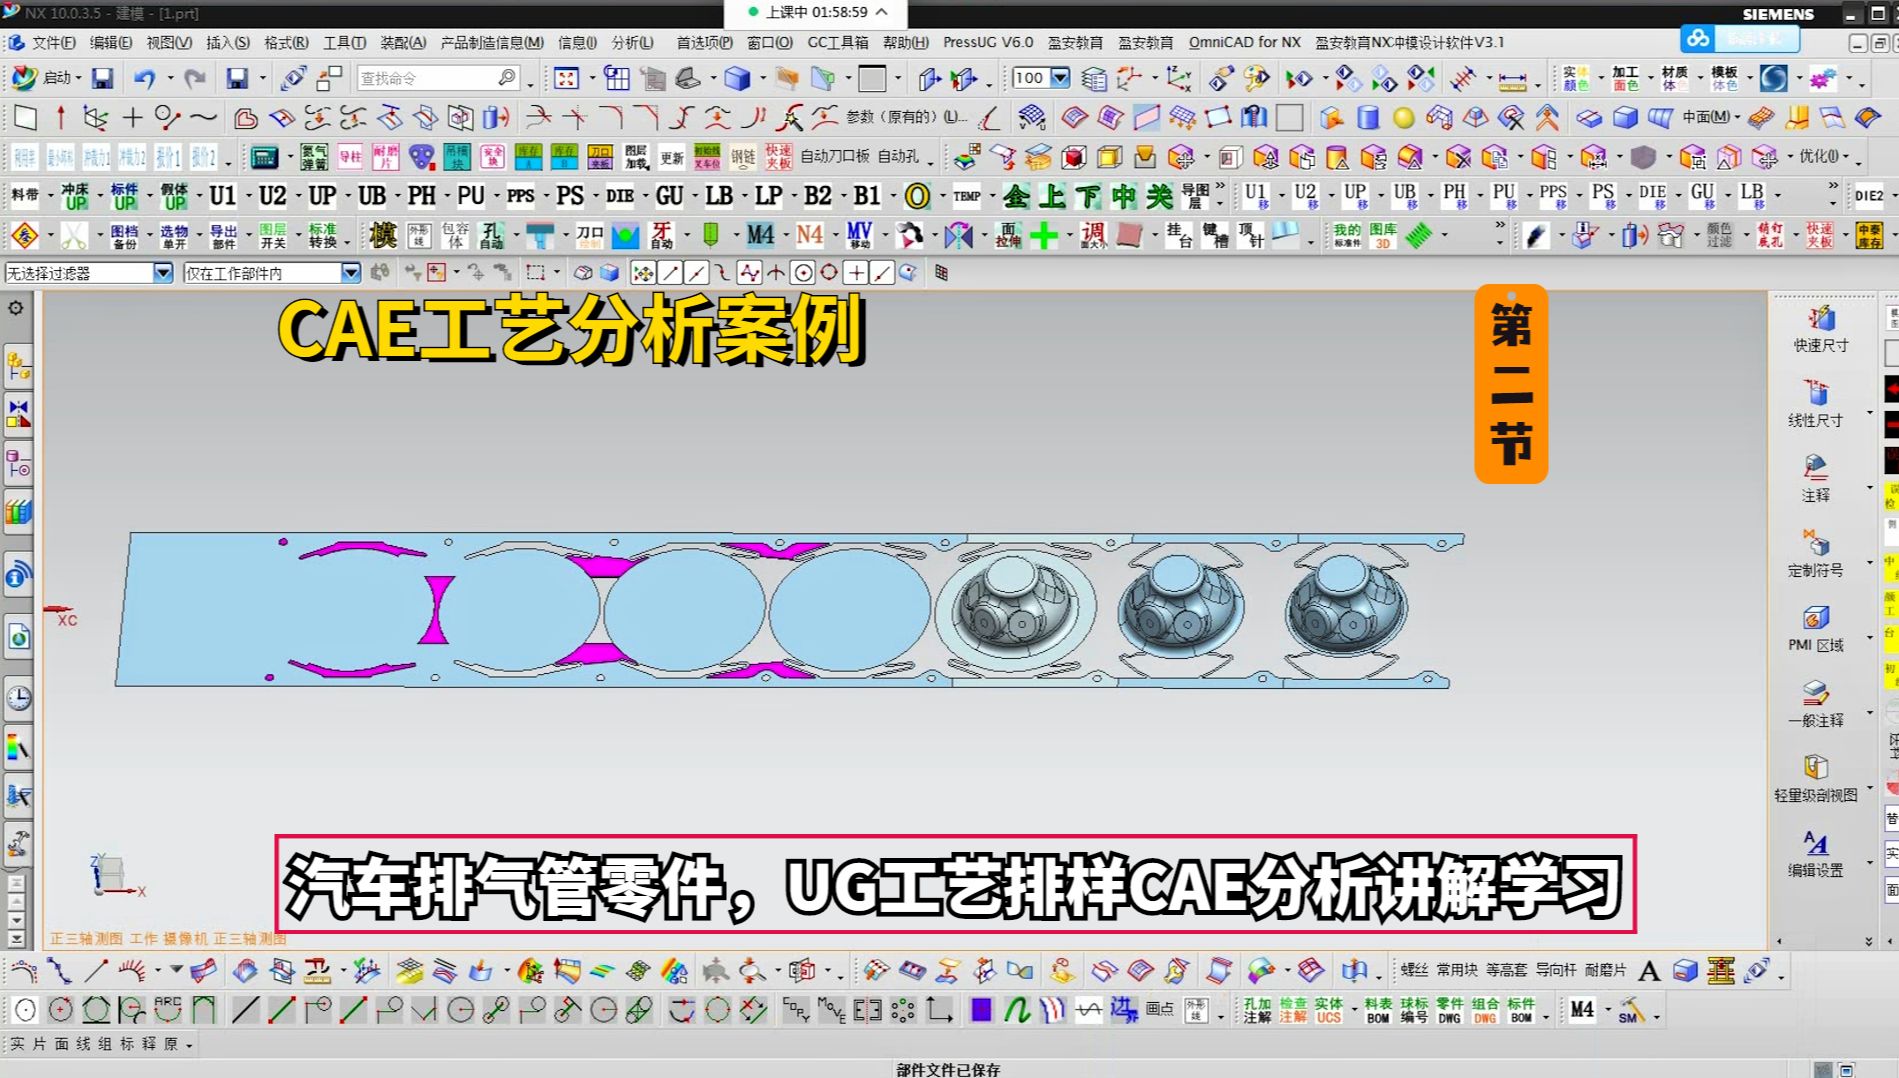1899x1078 pixels.
Task: Open the 文件(F) menu
Action: 53,43
